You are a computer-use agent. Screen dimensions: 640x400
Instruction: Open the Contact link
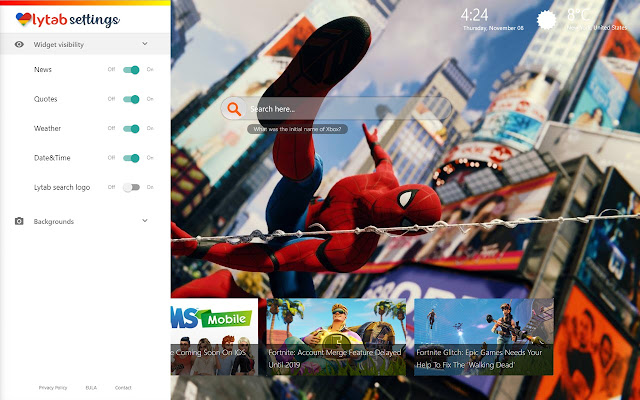[123, 388]
